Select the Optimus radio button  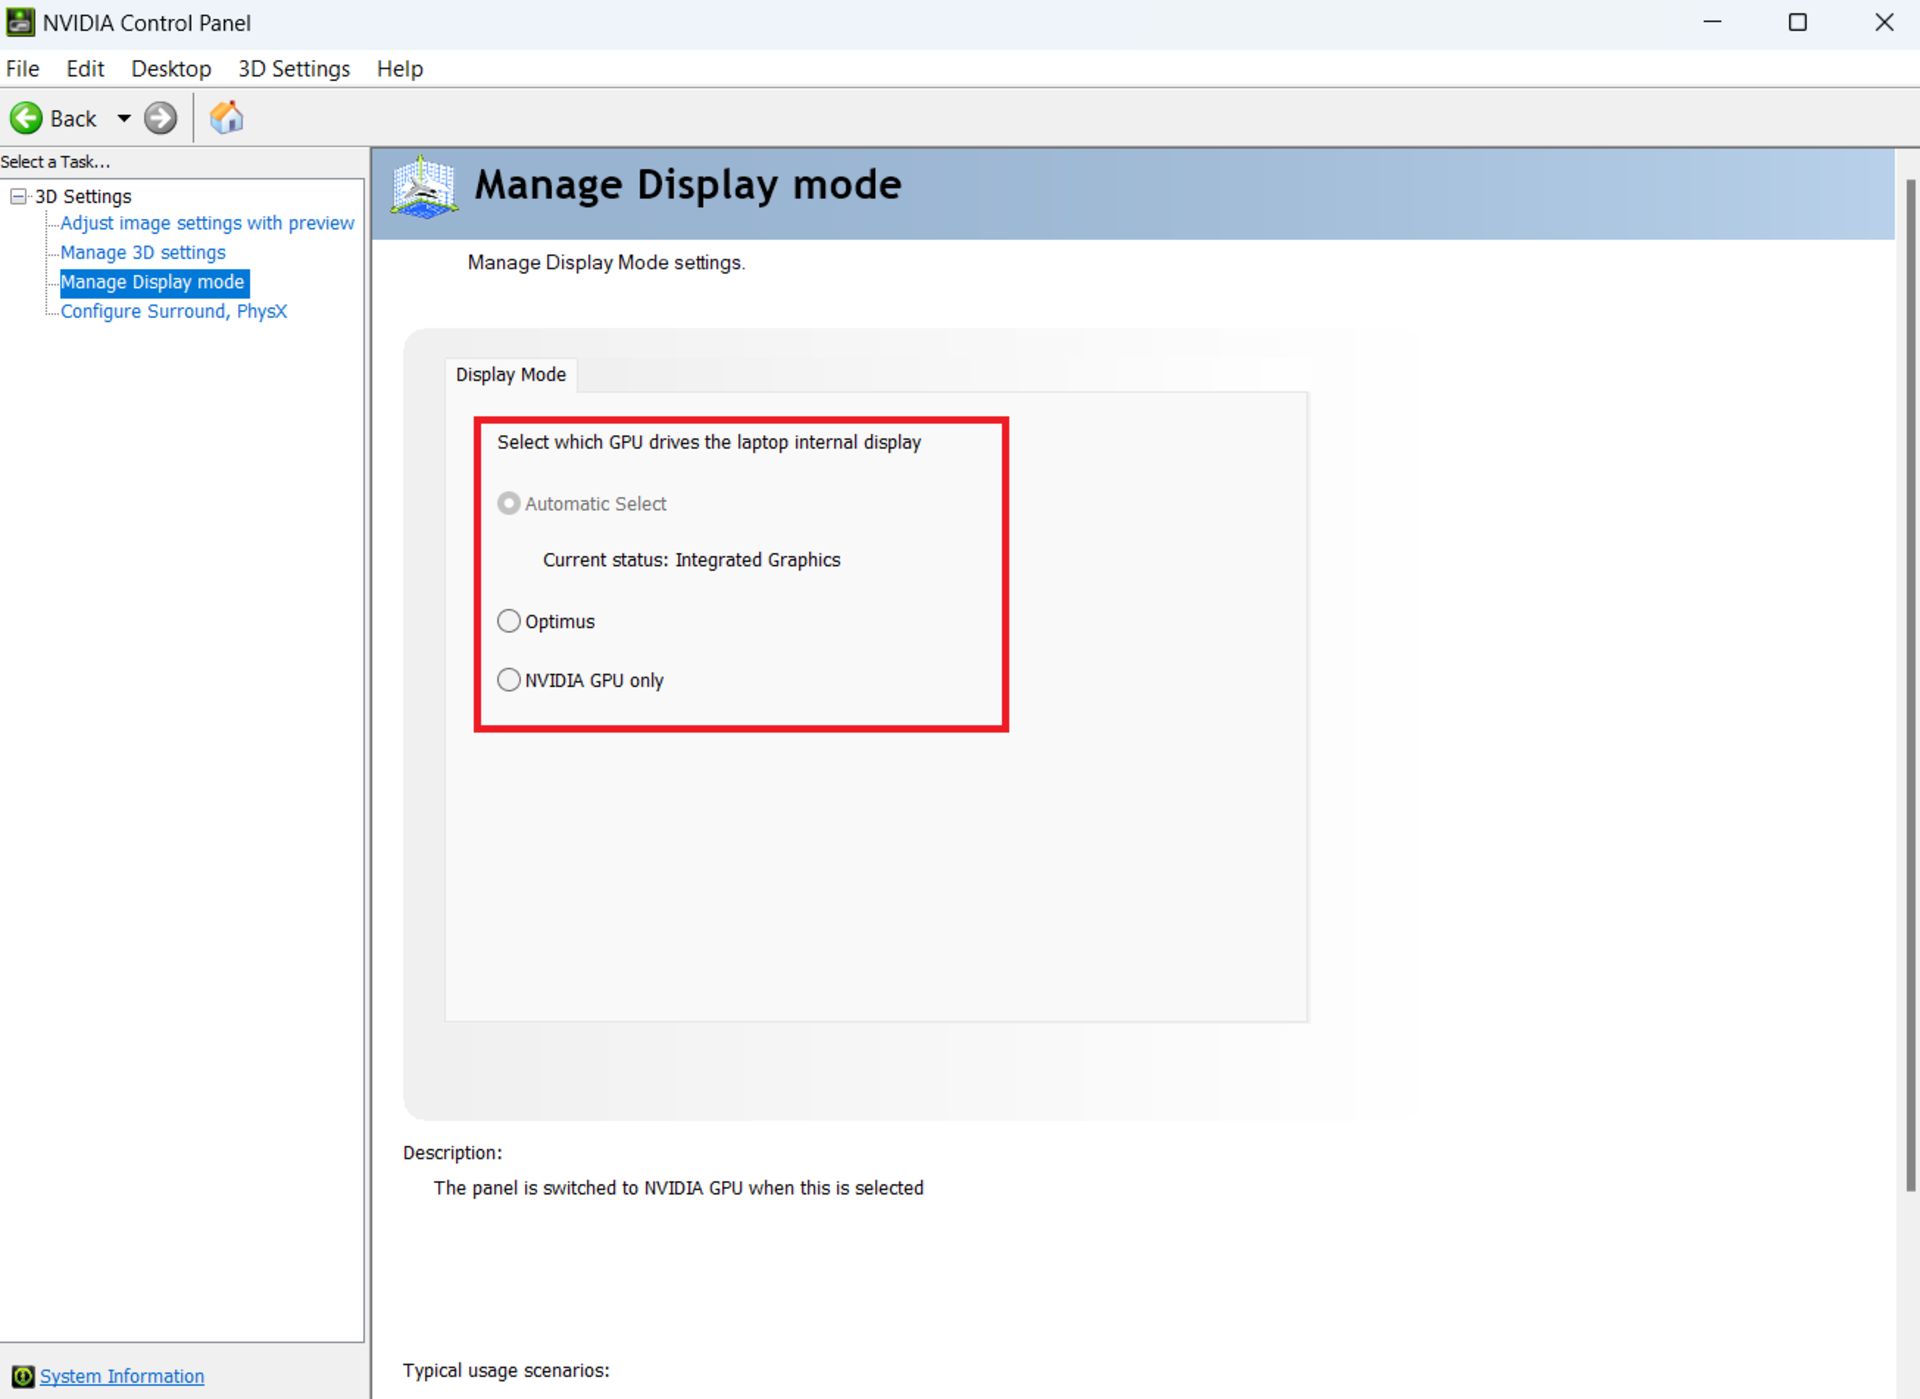(x=508, y=620)
